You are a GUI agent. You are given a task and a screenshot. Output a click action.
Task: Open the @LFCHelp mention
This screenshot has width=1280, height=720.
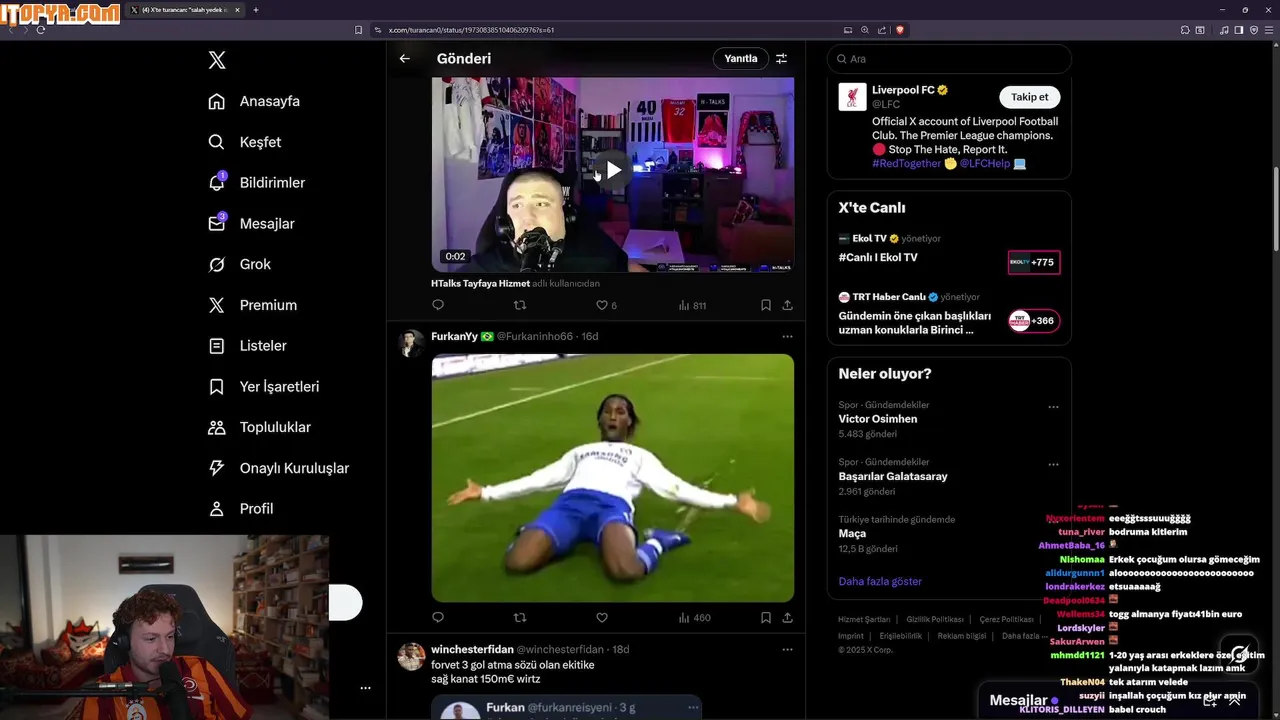985,163
